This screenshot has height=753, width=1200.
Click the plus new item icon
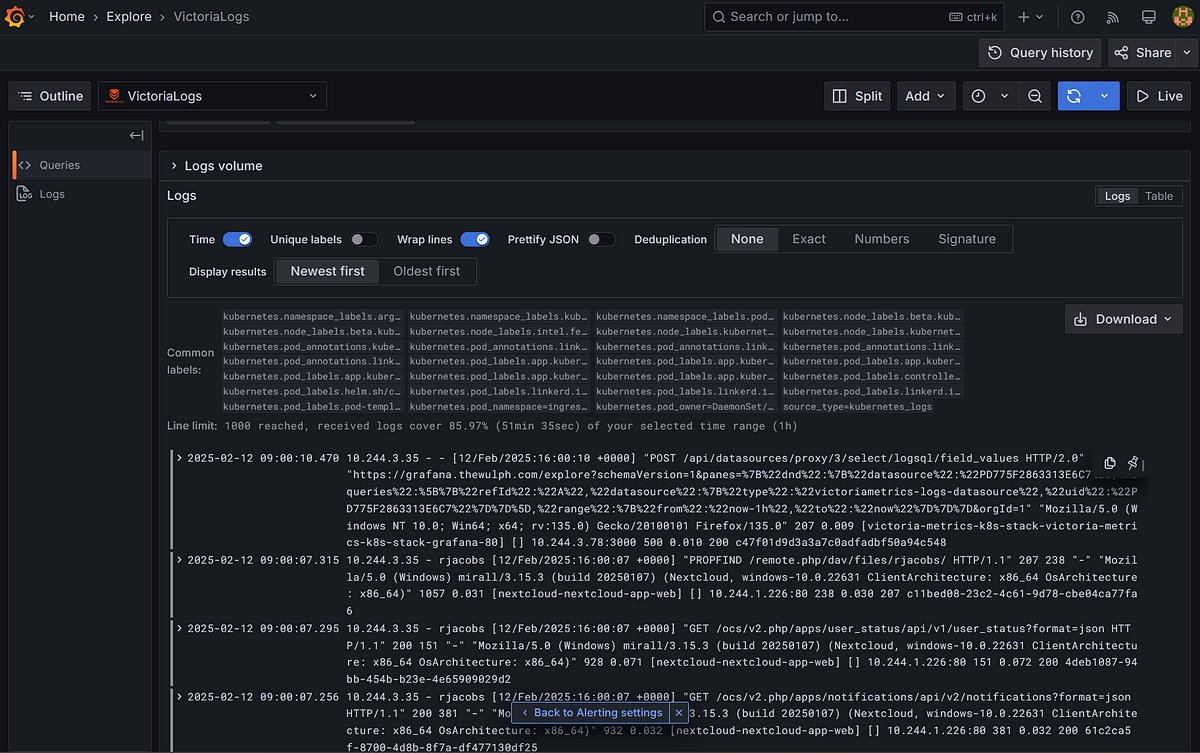pos(1024,17)
